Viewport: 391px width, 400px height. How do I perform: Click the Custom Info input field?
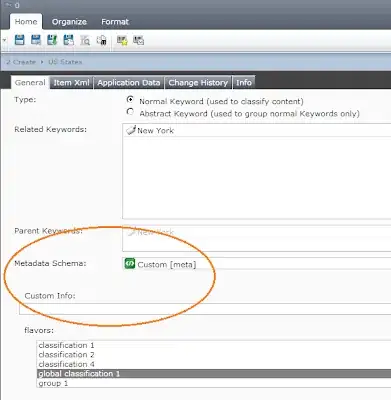[x=205, y=309]
